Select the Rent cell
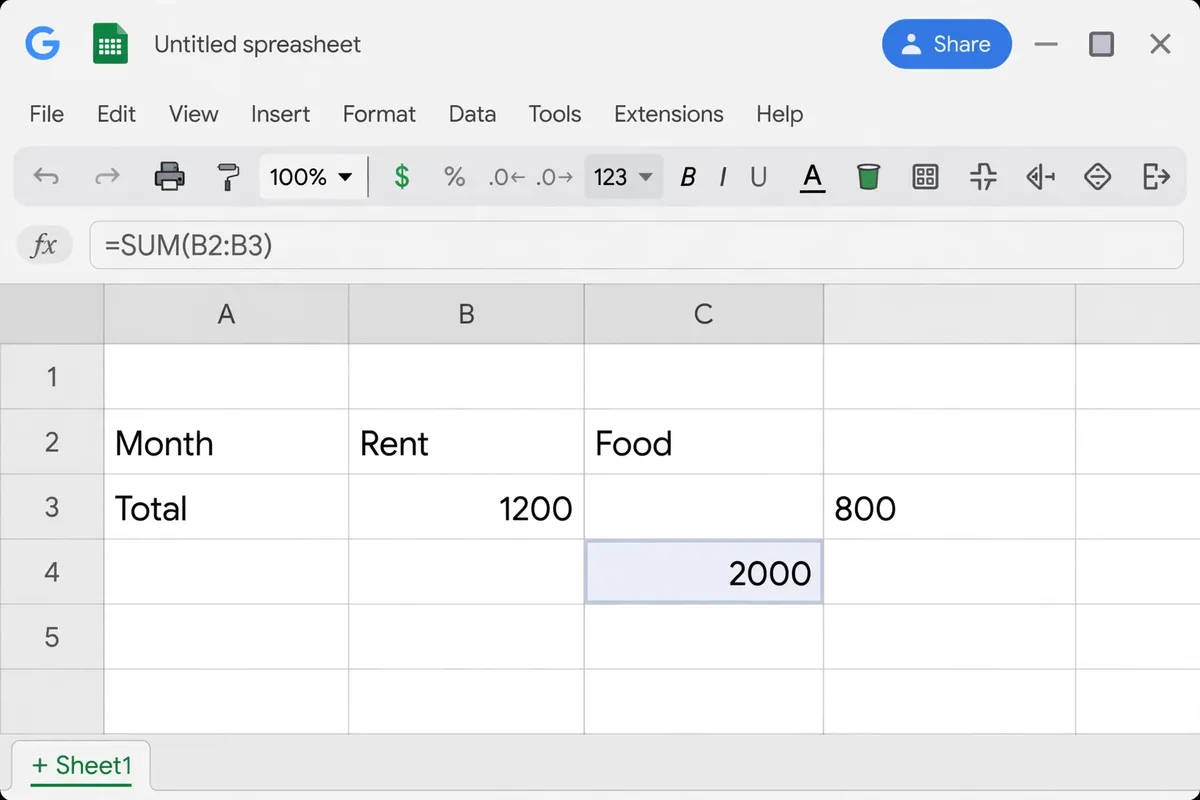This screenshot has width=1200, height=800. tap(466, 442)
